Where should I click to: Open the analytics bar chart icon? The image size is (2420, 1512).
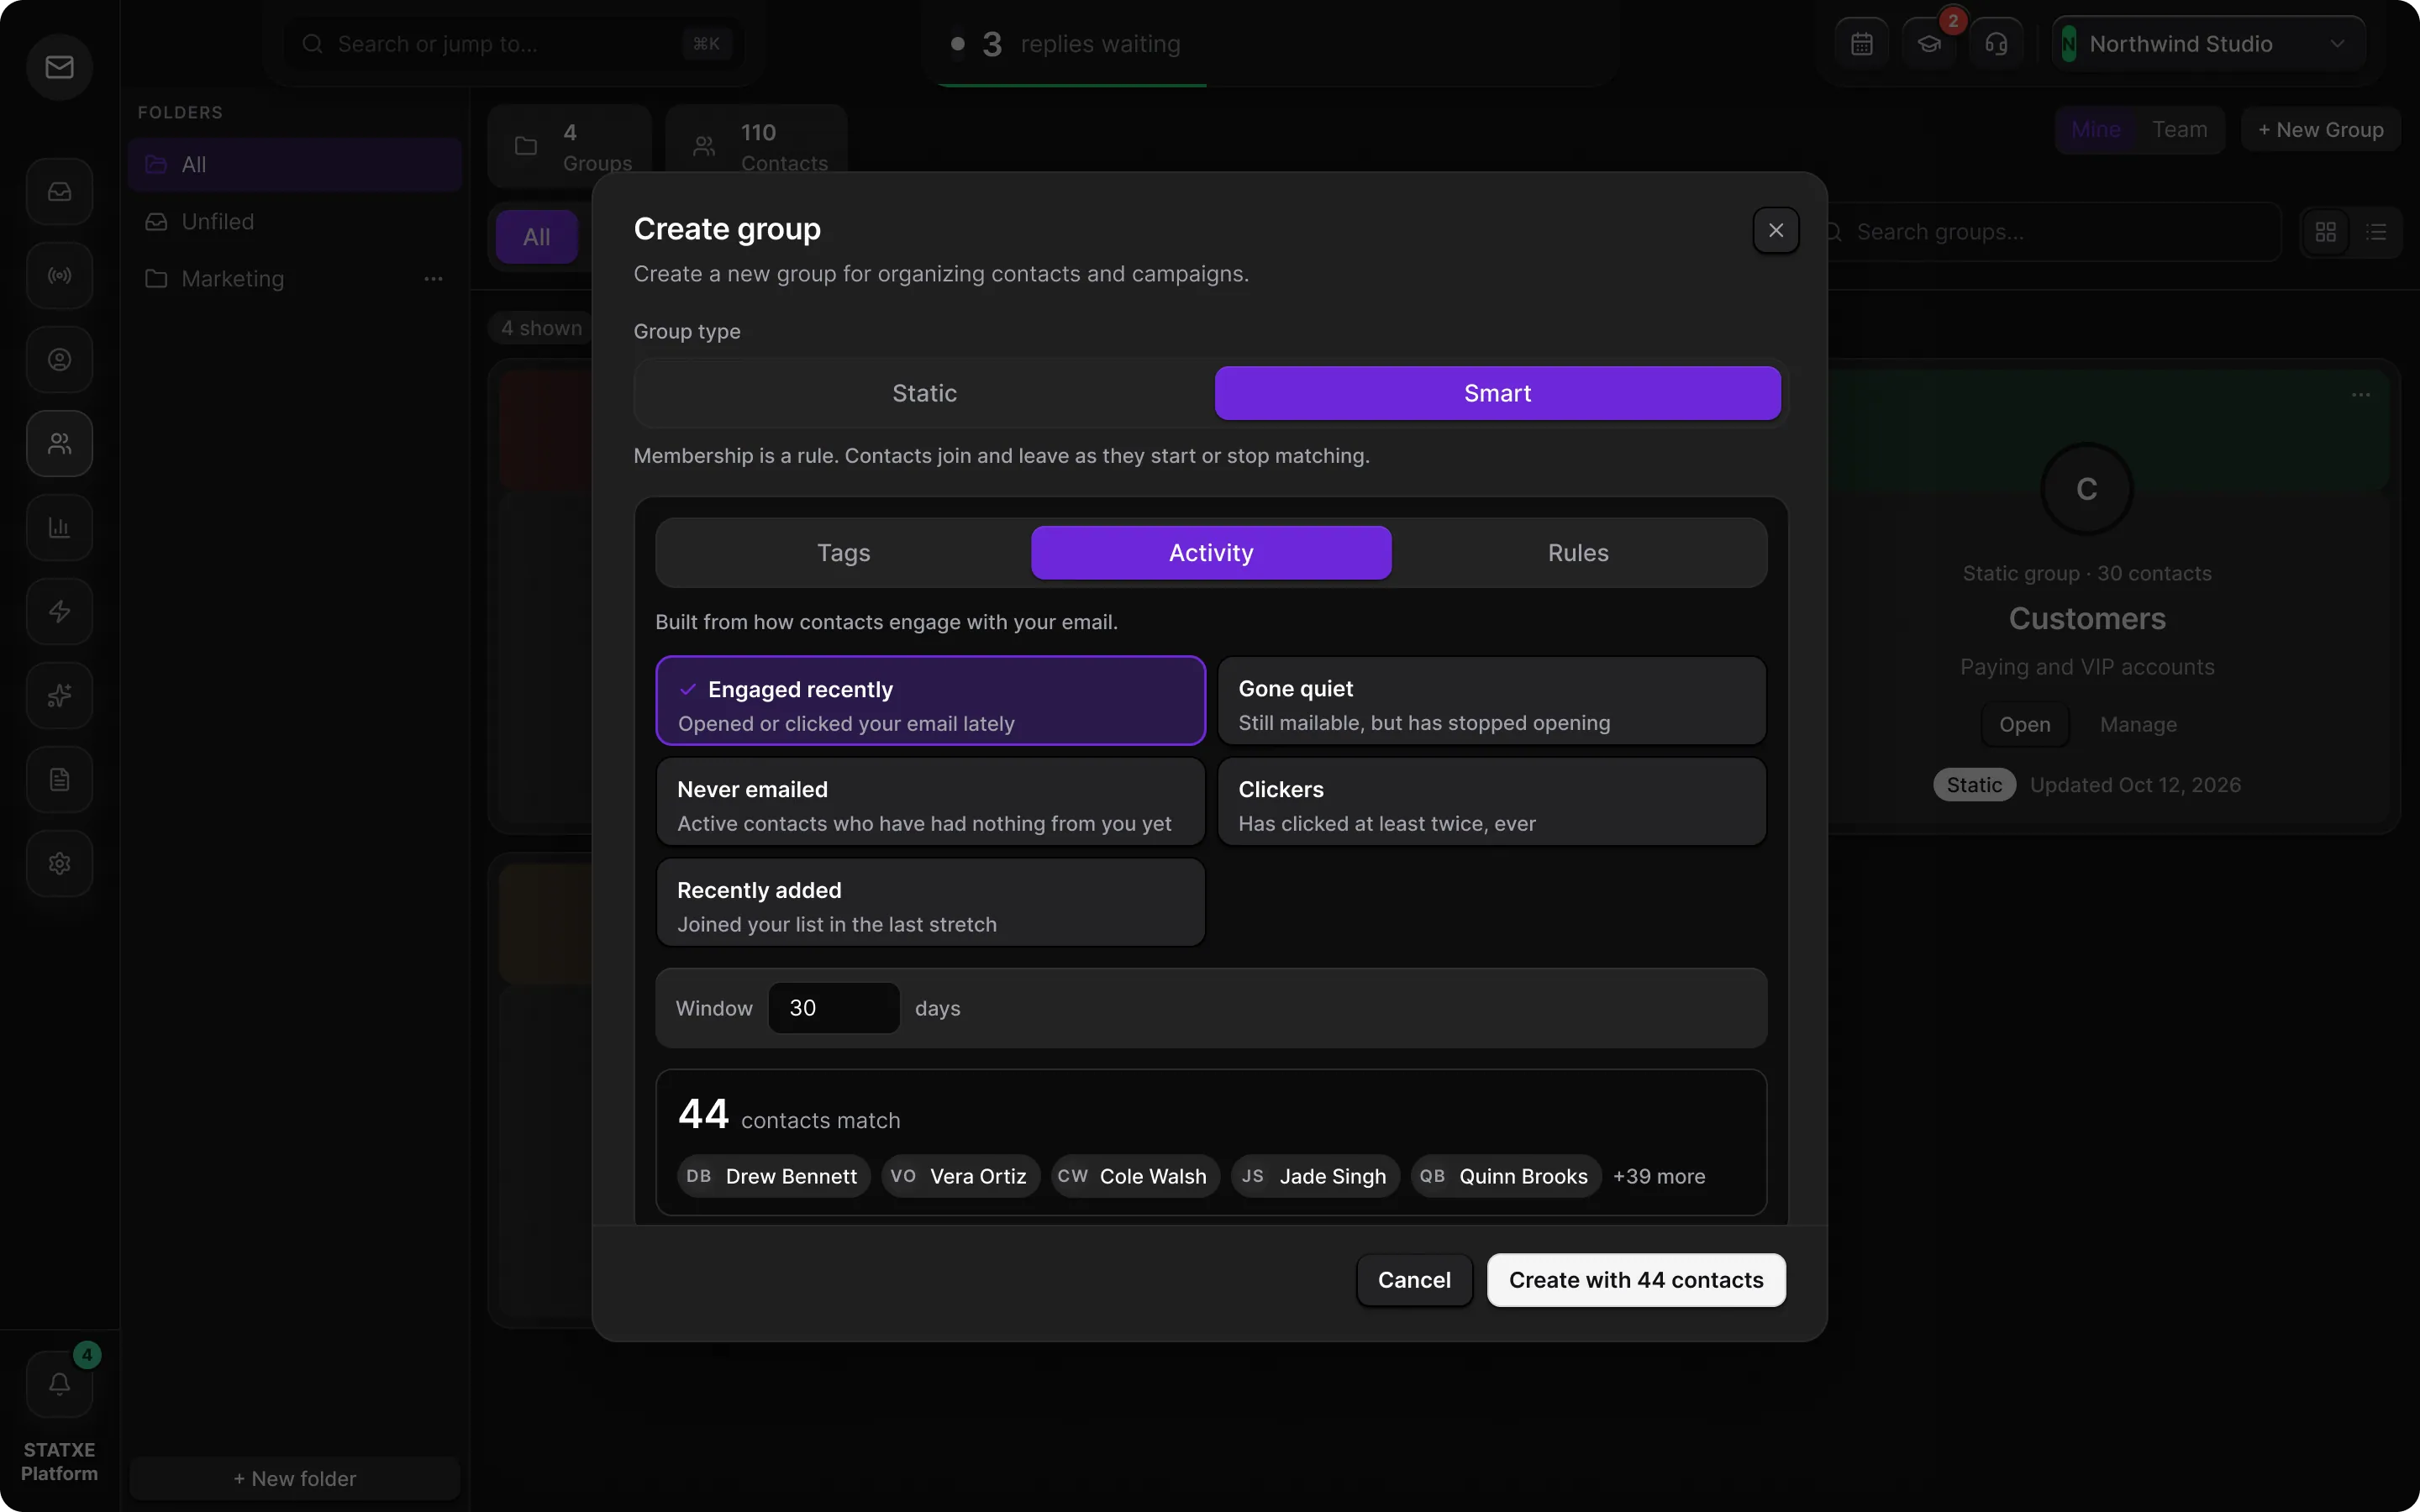(x=59, y=527)
